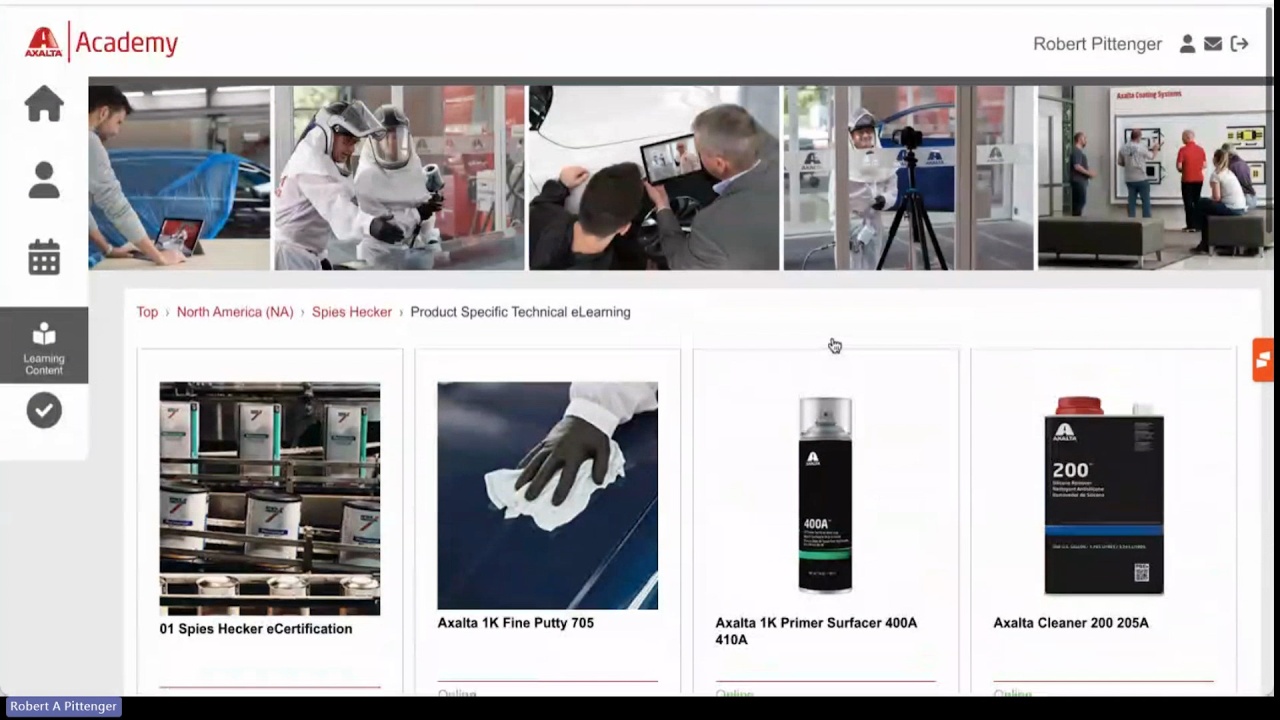Open the Home icon in the sidebar
Image resolution: width=1280 pixels, height=720 pixels.
tap(44, 104)
